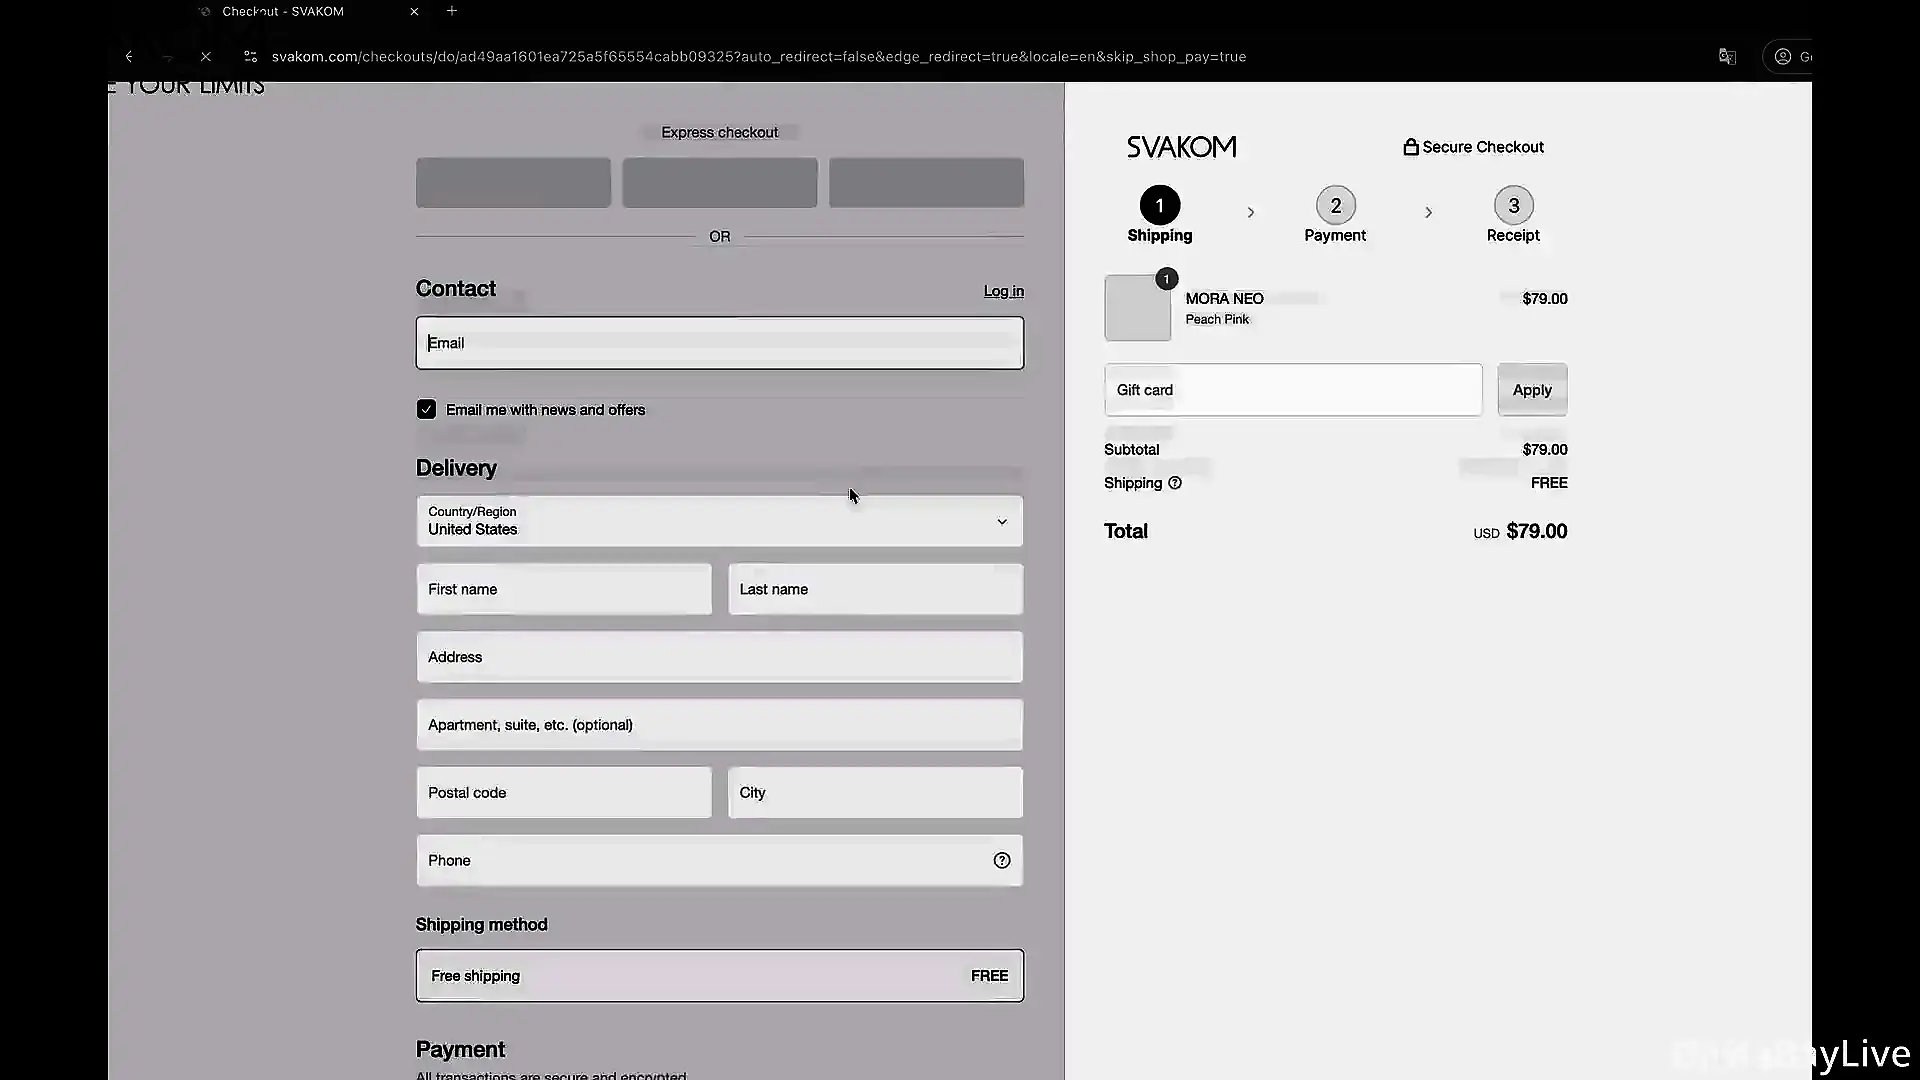
Task: Go to Receipt step 3
Action: (x=1513, y=206)
